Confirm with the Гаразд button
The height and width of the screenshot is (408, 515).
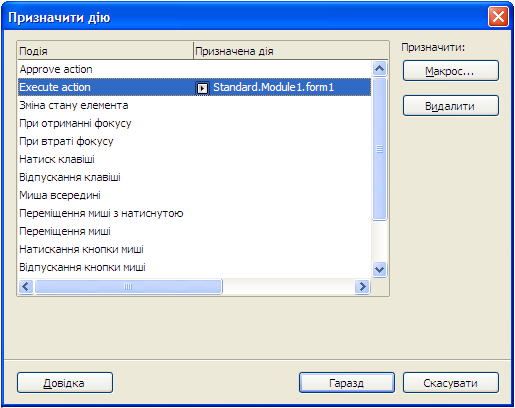coord(347,383)
